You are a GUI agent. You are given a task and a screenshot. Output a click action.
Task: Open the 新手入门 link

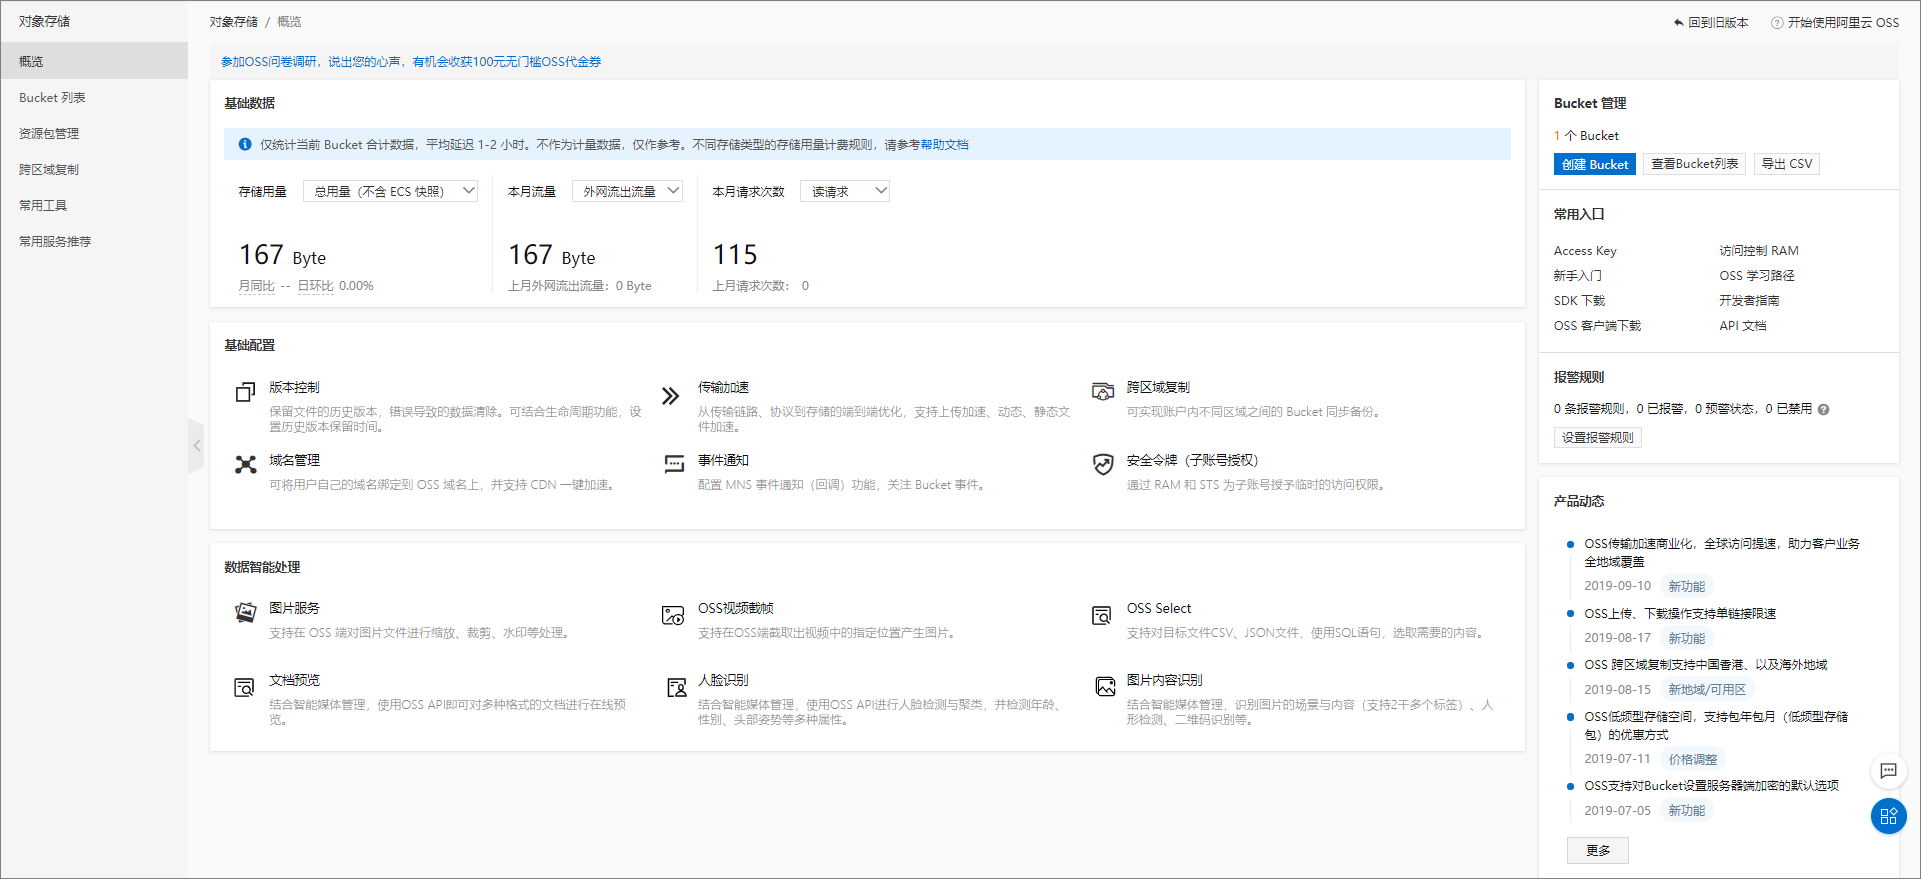click(1578, 276)
